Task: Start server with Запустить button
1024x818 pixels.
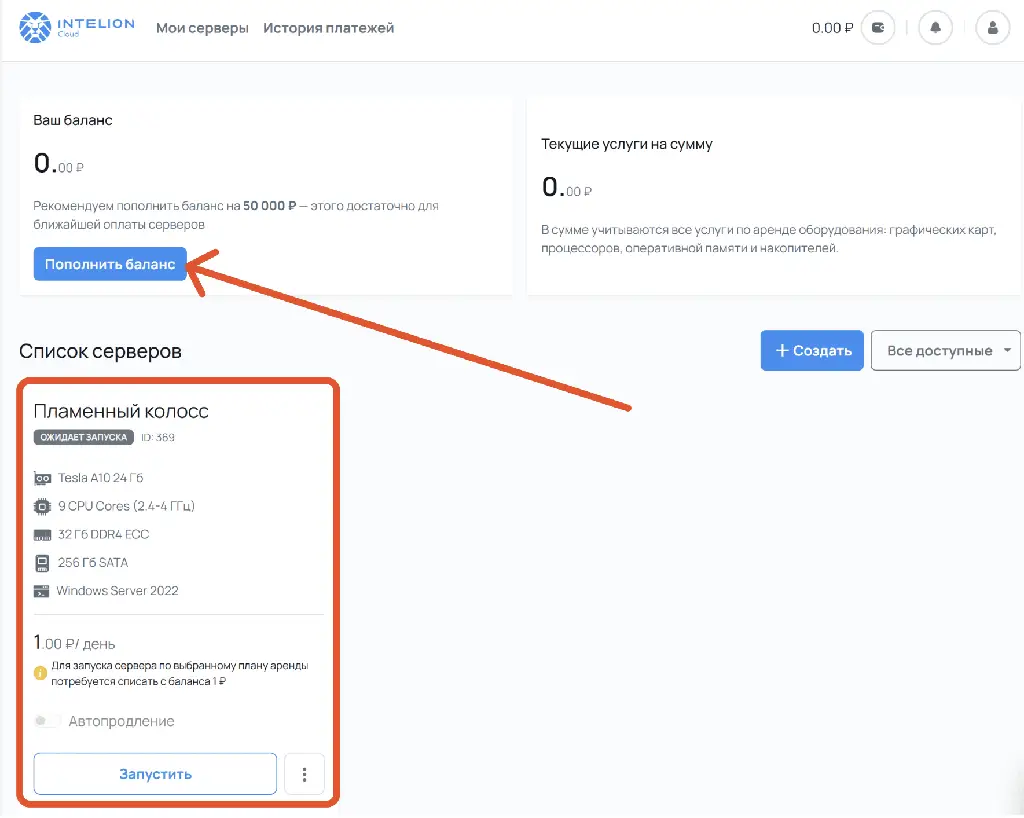Action: point(155,774)
